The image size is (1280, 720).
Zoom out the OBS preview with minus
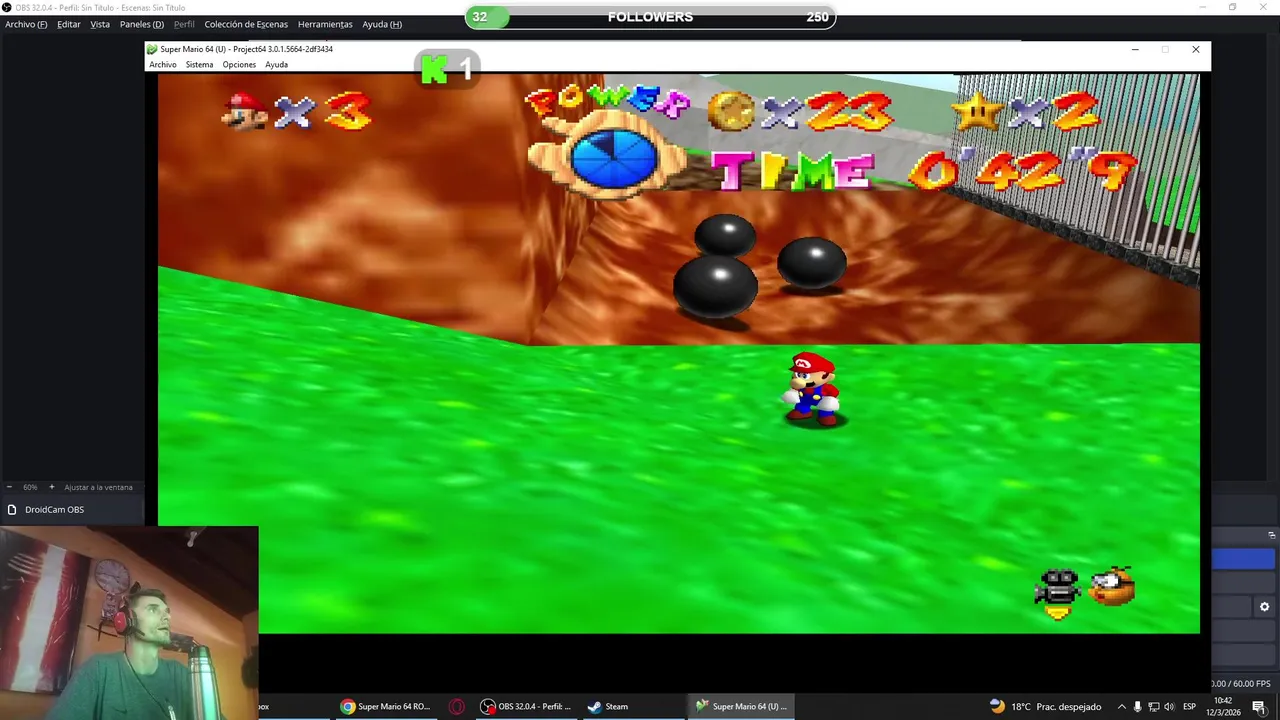(x=9, y=487)
